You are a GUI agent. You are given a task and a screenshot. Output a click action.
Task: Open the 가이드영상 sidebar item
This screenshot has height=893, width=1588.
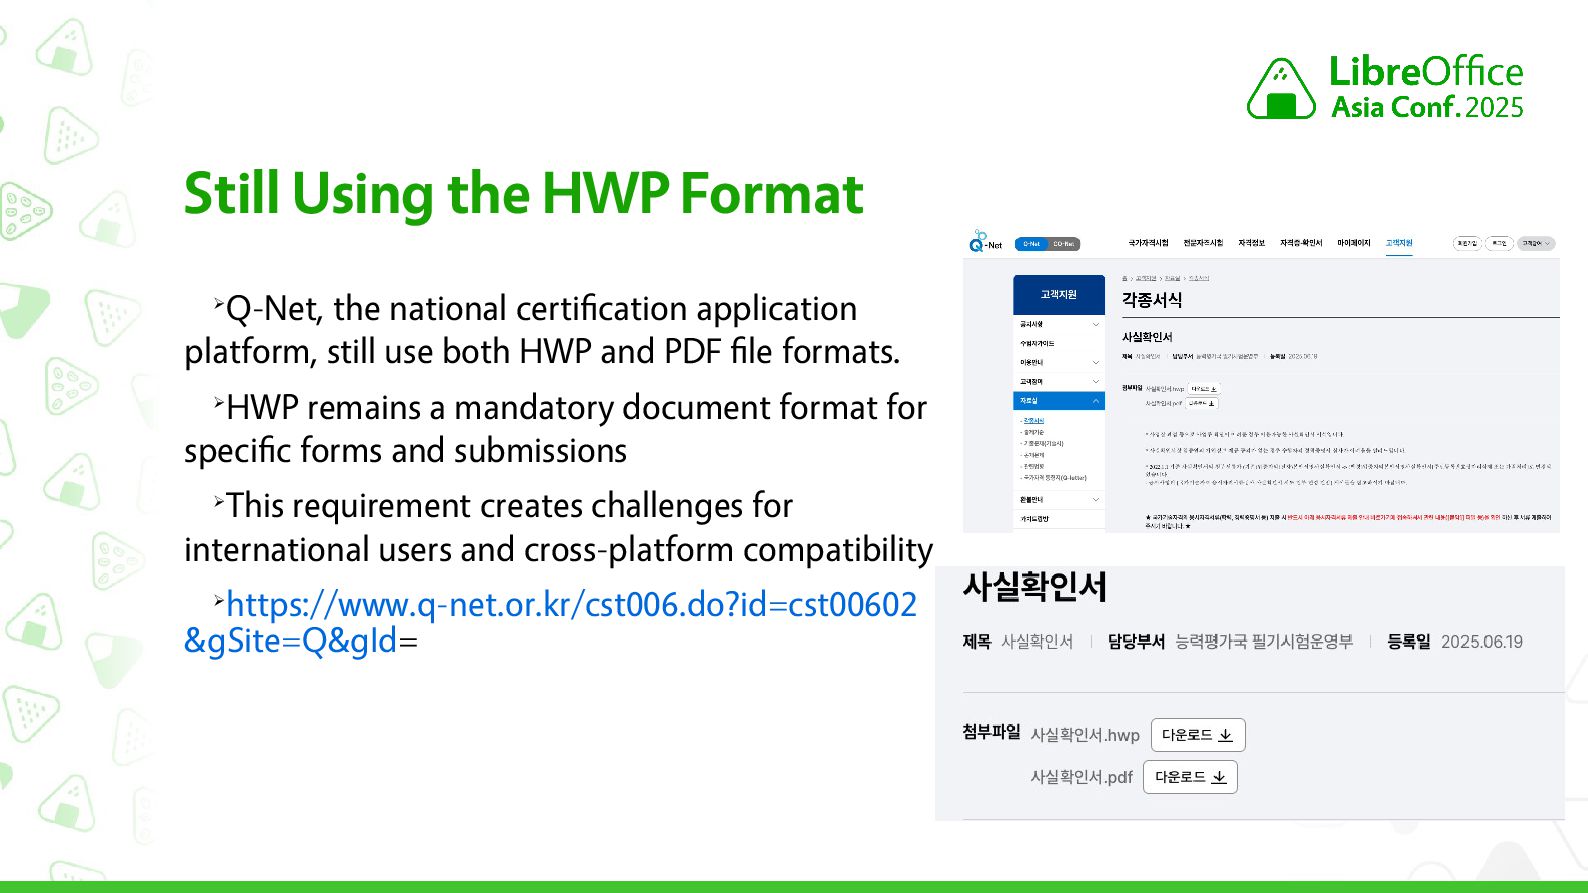[x=1034, y=519]
